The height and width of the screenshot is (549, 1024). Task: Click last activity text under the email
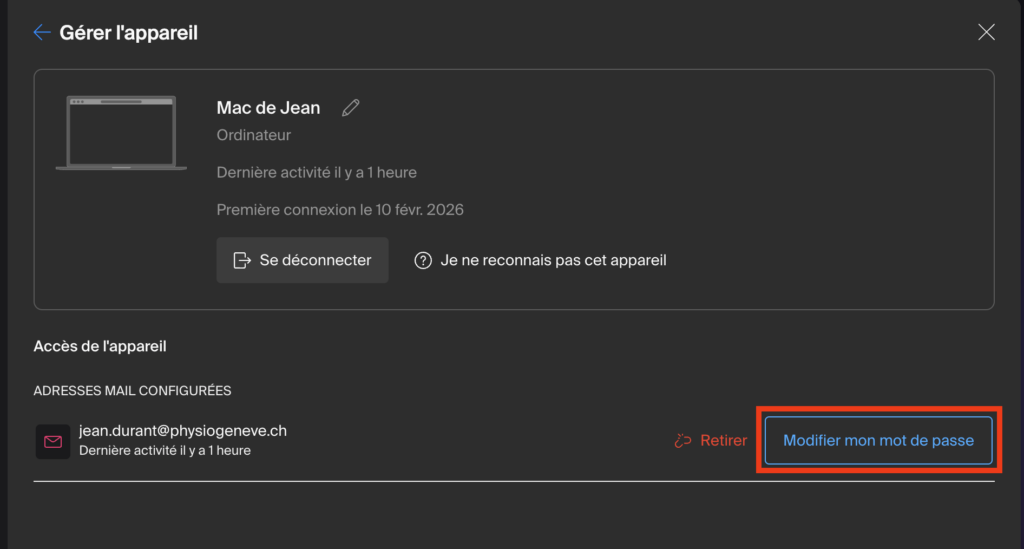165,451
